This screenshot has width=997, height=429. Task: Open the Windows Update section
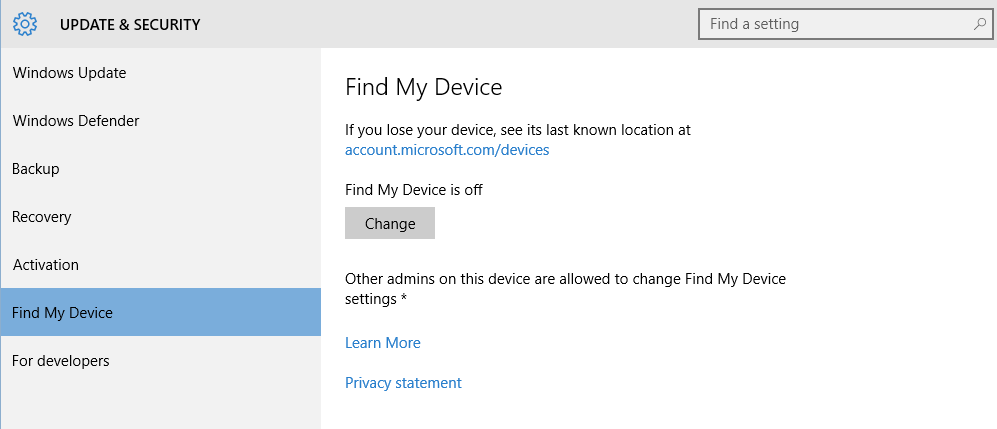[69, 73]
